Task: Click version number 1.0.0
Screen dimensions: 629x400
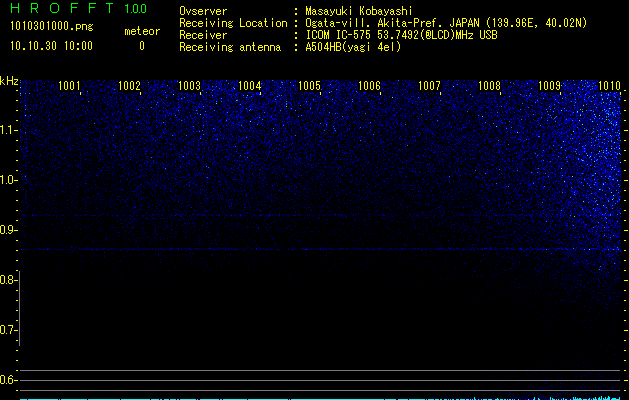Action: point(136,9)
